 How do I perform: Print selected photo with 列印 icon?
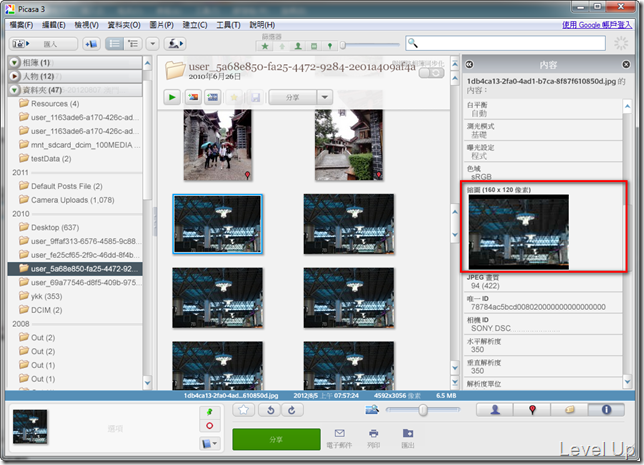(x=373, y=438)
